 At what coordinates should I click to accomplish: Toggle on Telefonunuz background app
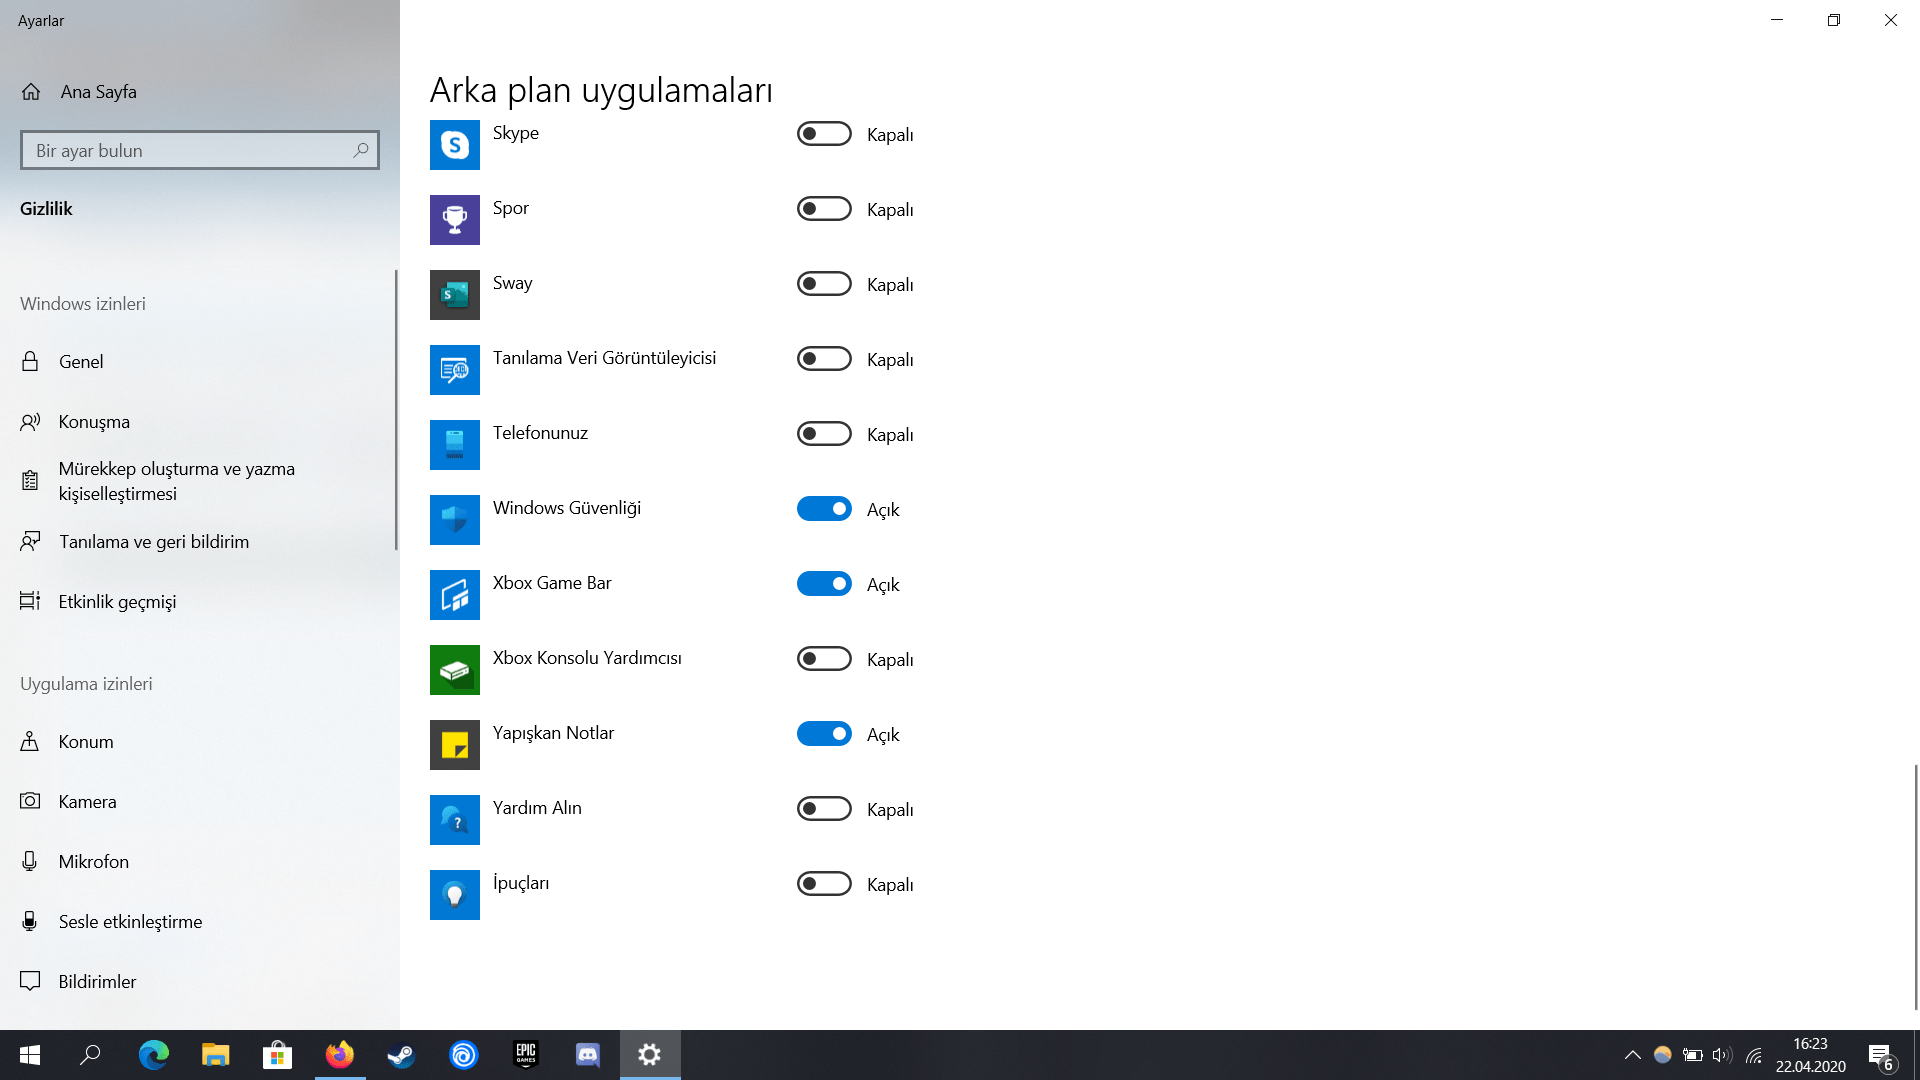pyautogui.click(x=824, y=434)
